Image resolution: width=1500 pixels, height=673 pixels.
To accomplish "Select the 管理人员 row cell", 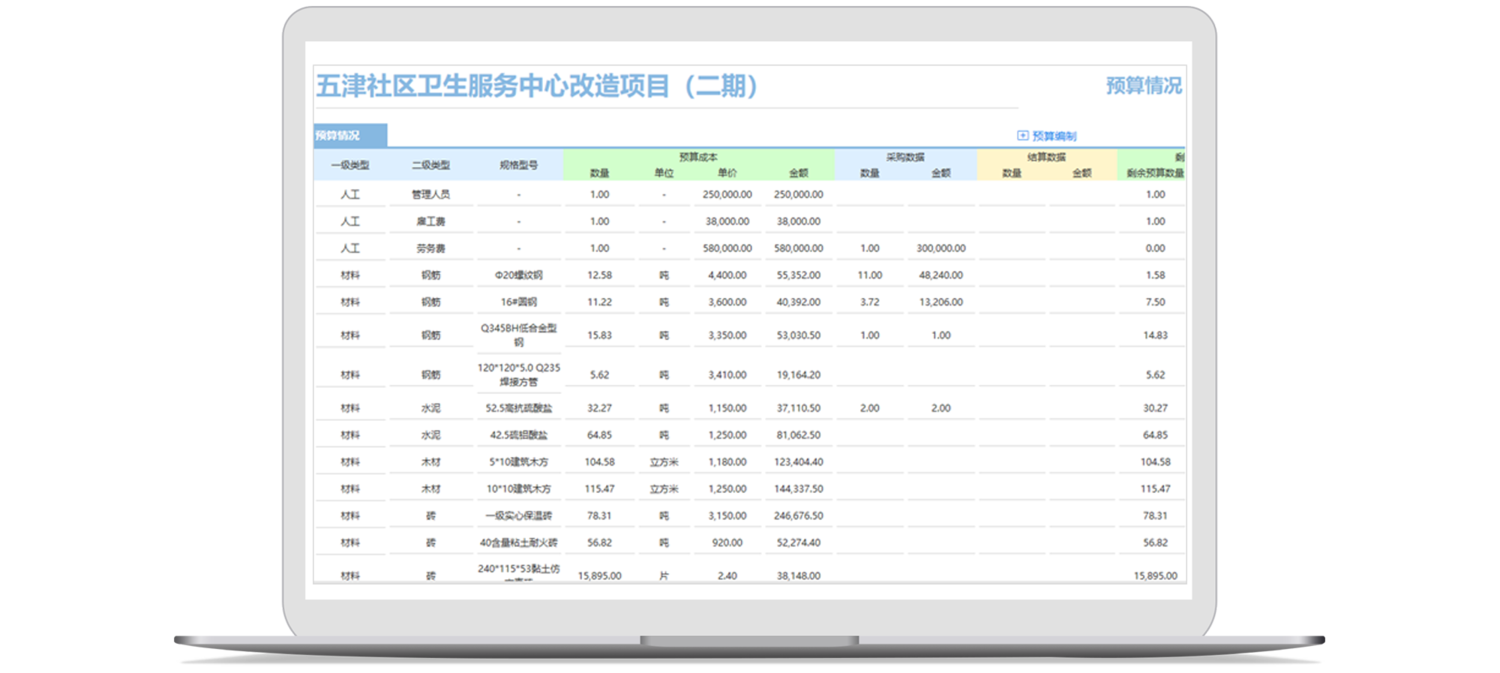I will 431,195.
